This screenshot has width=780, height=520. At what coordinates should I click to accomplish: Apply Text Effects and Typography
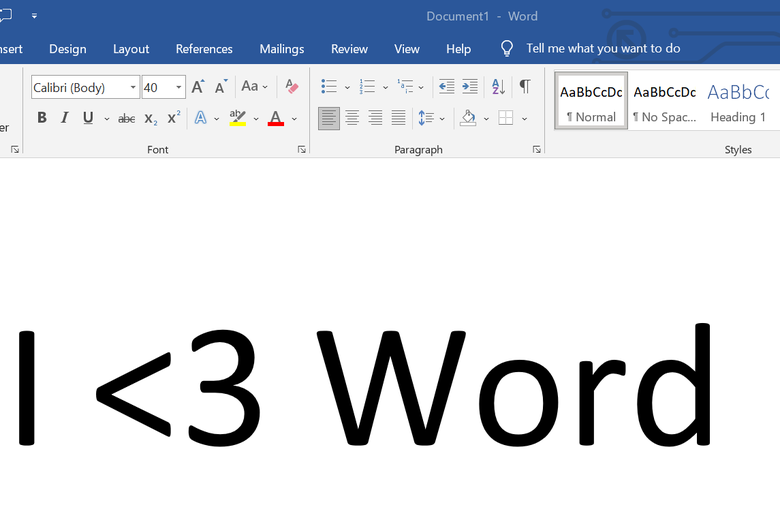[x=200, y=117]
